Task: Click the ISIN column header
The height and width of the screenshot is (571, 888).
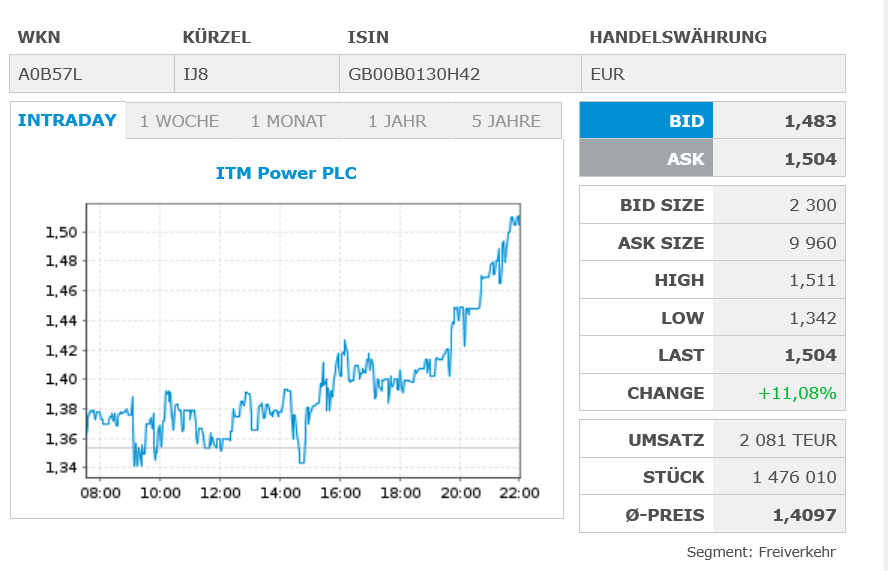Action: (x=368, y=37)
